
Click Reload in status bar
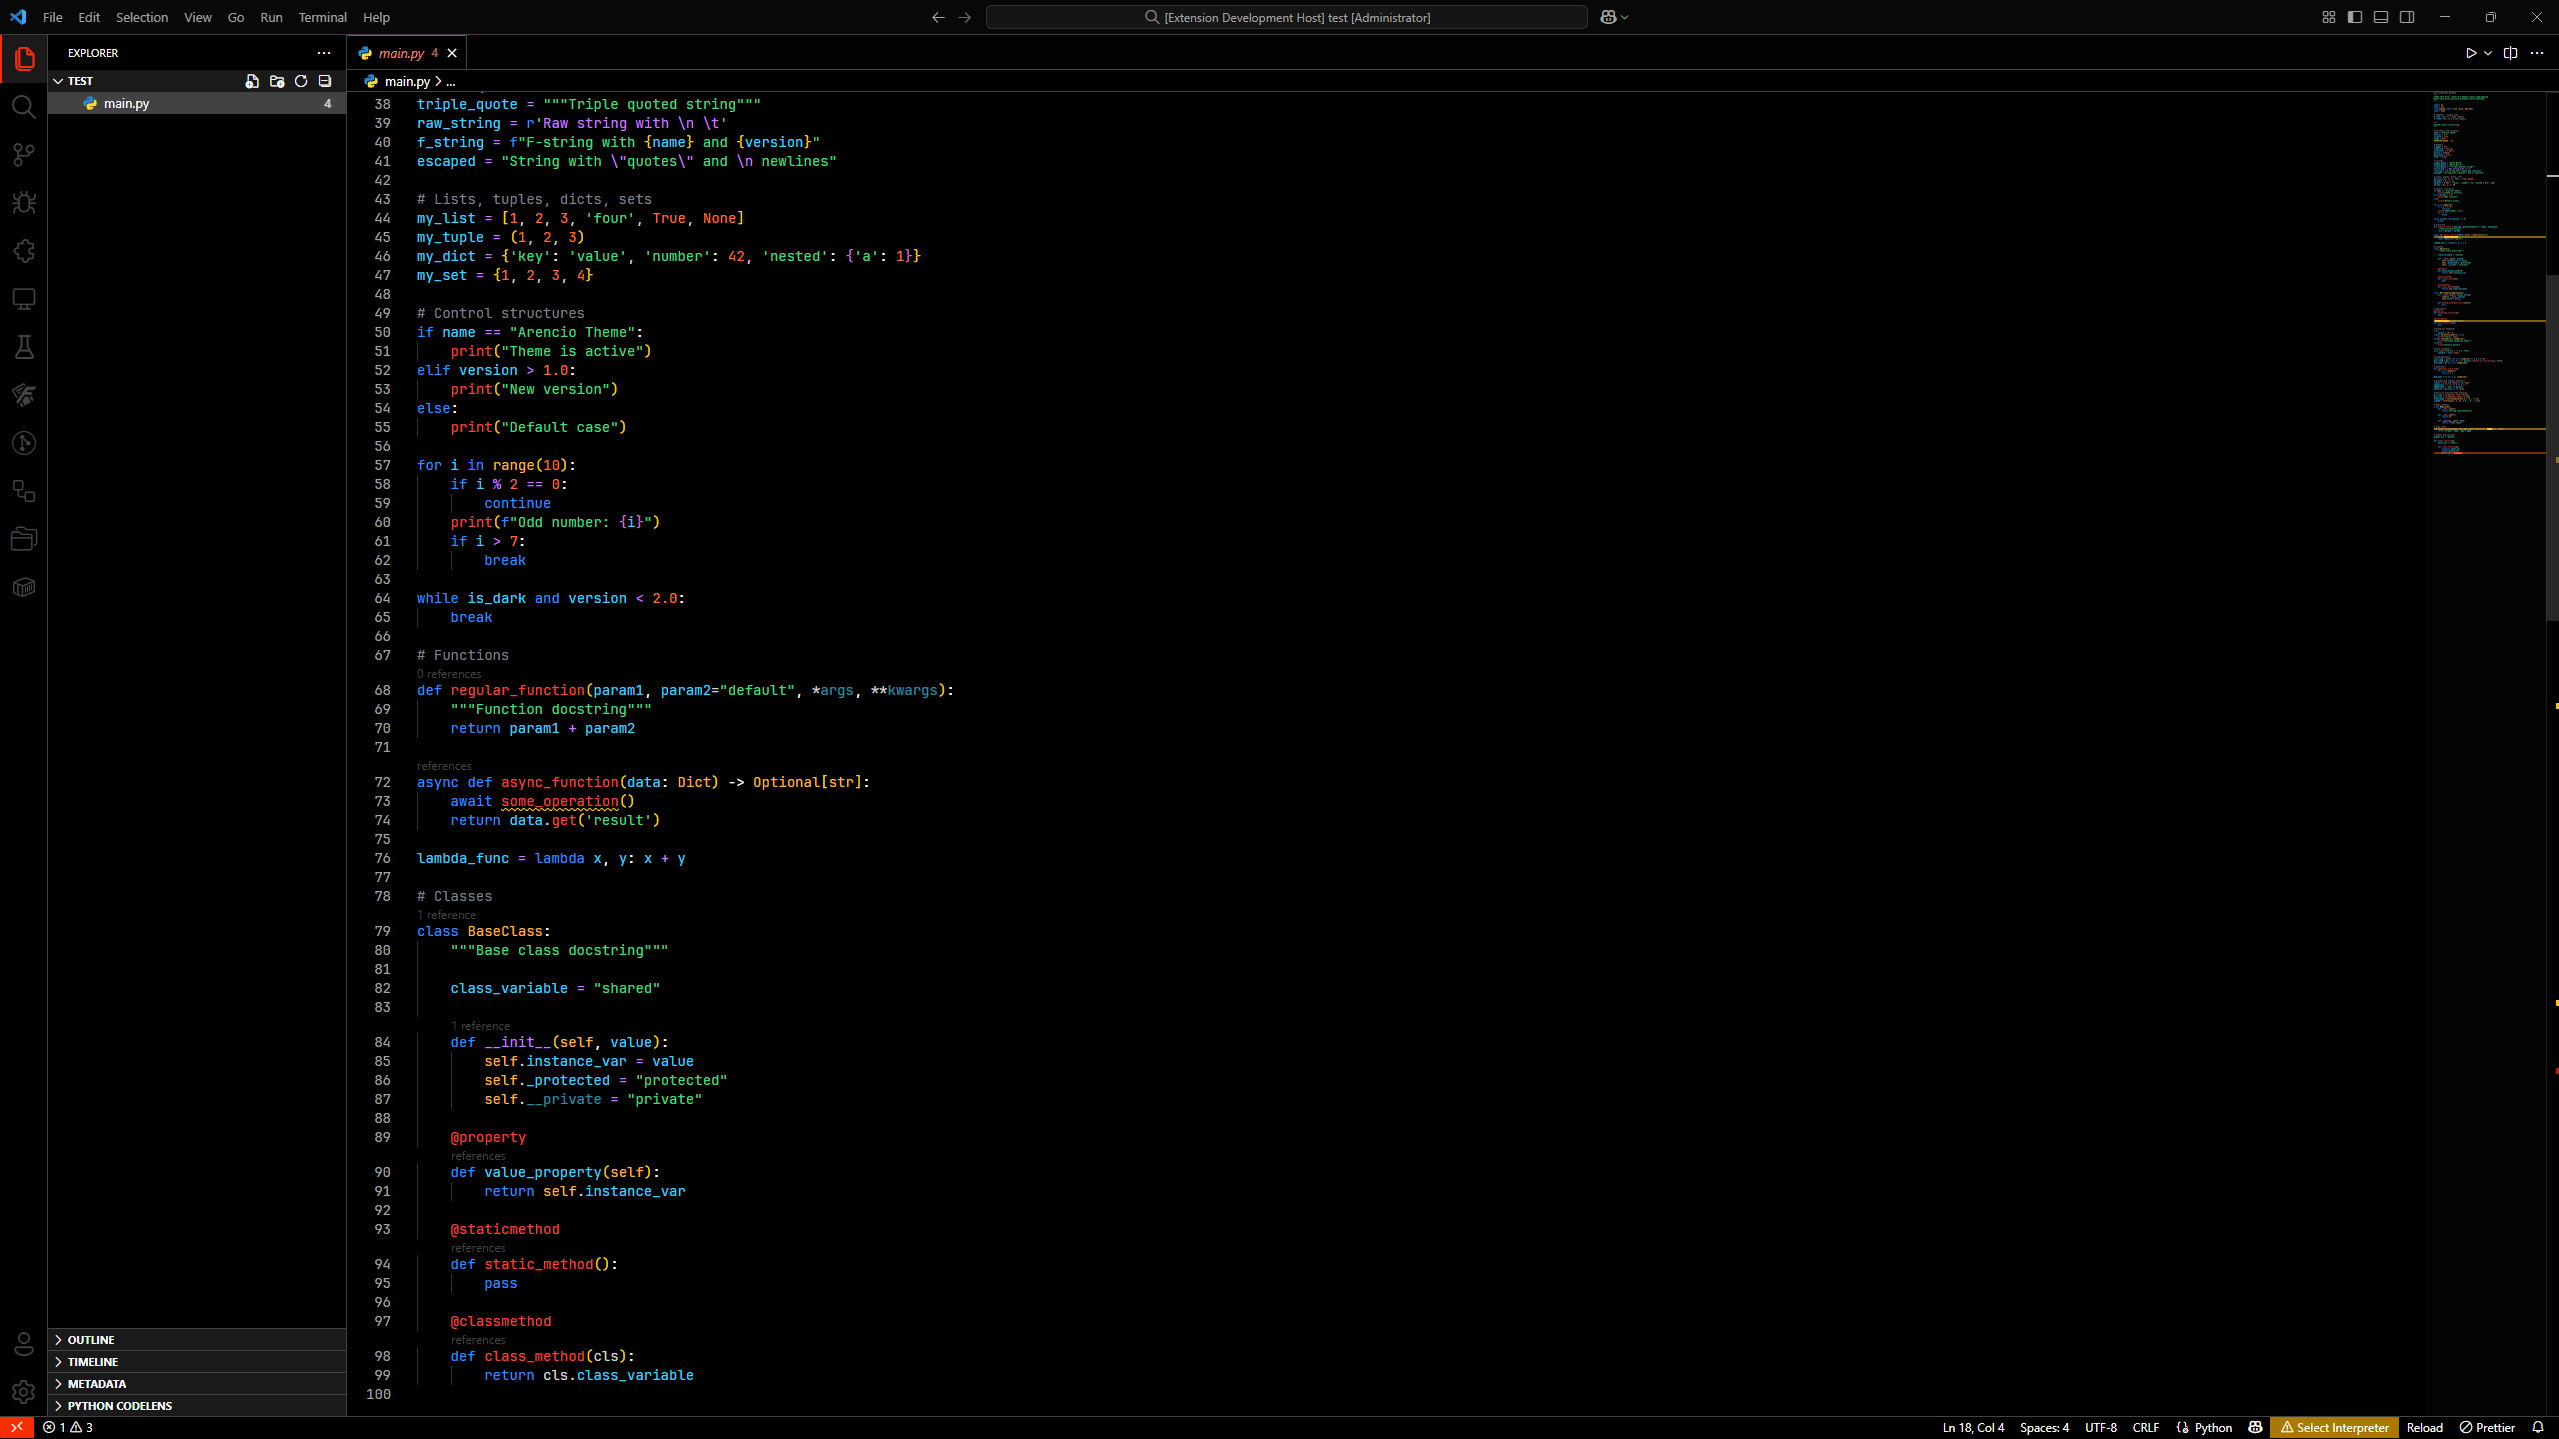tap(2424, 1427)
